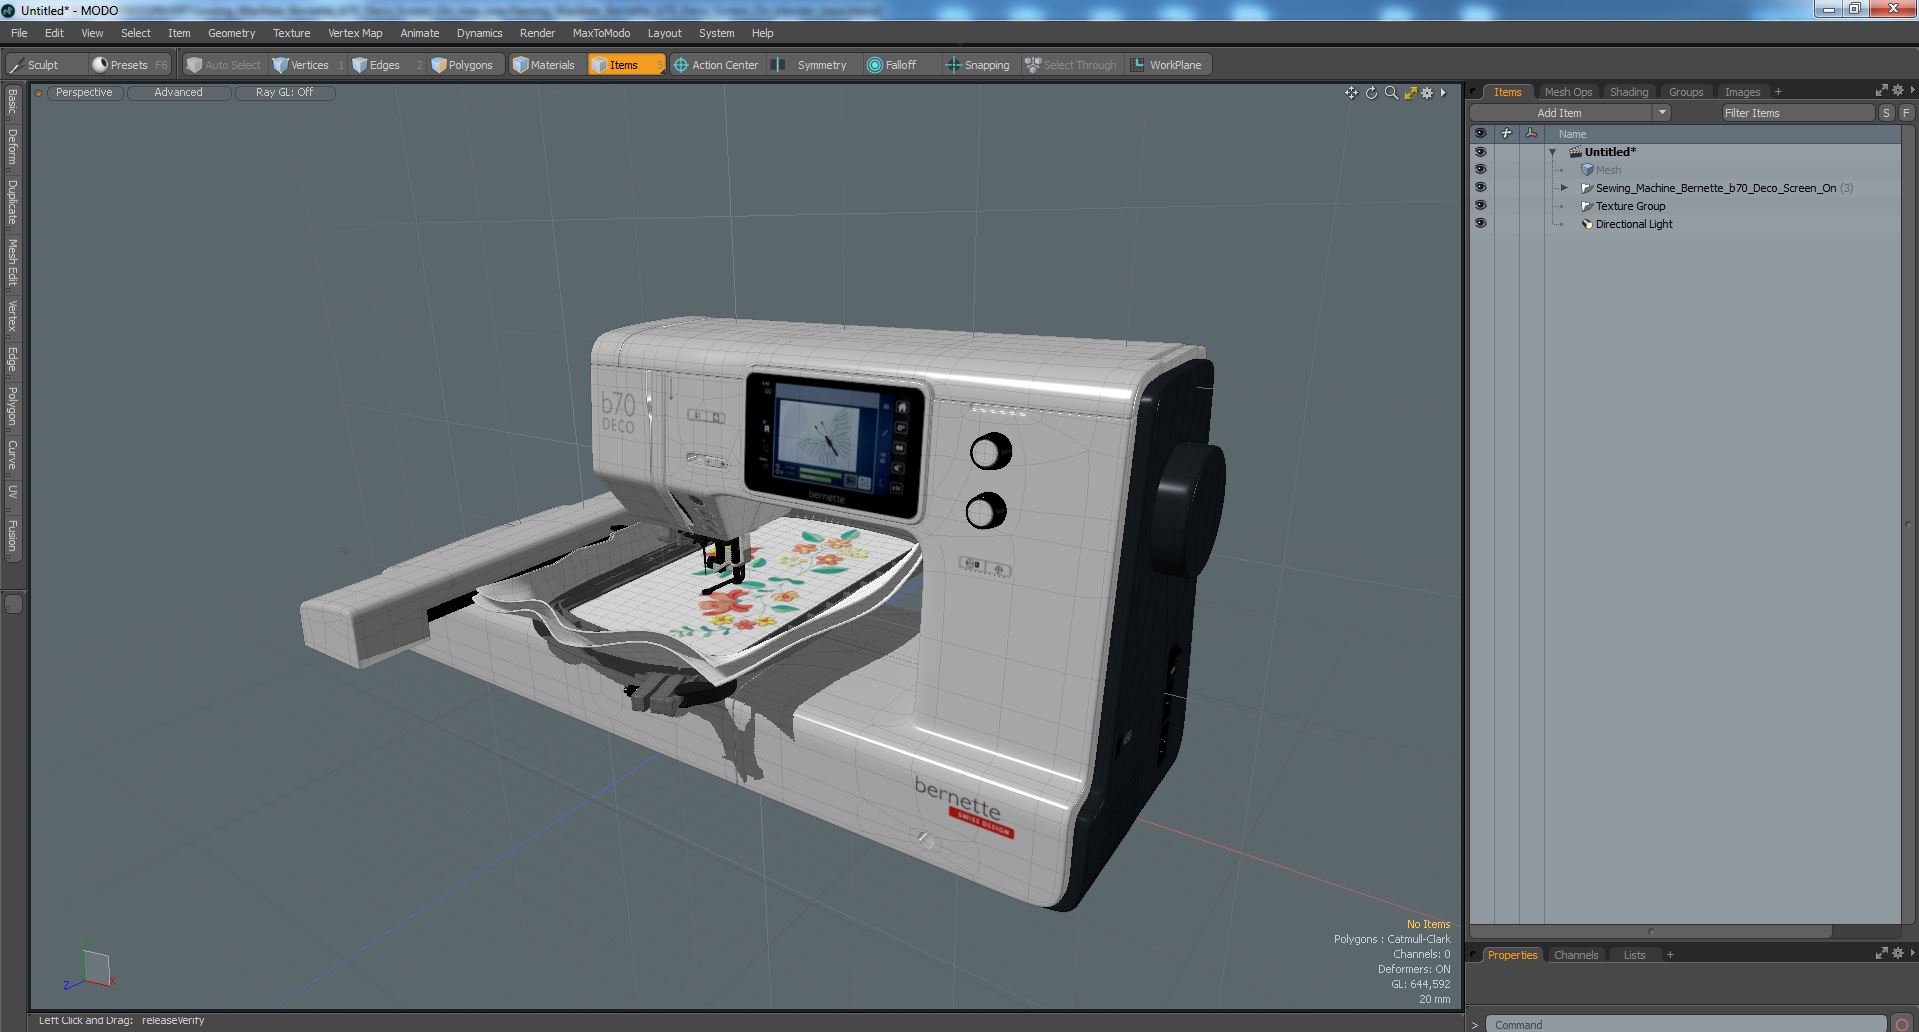Open the WorkPlane options
This screenshot has width=1919, height=1032.
point(1167,65)
